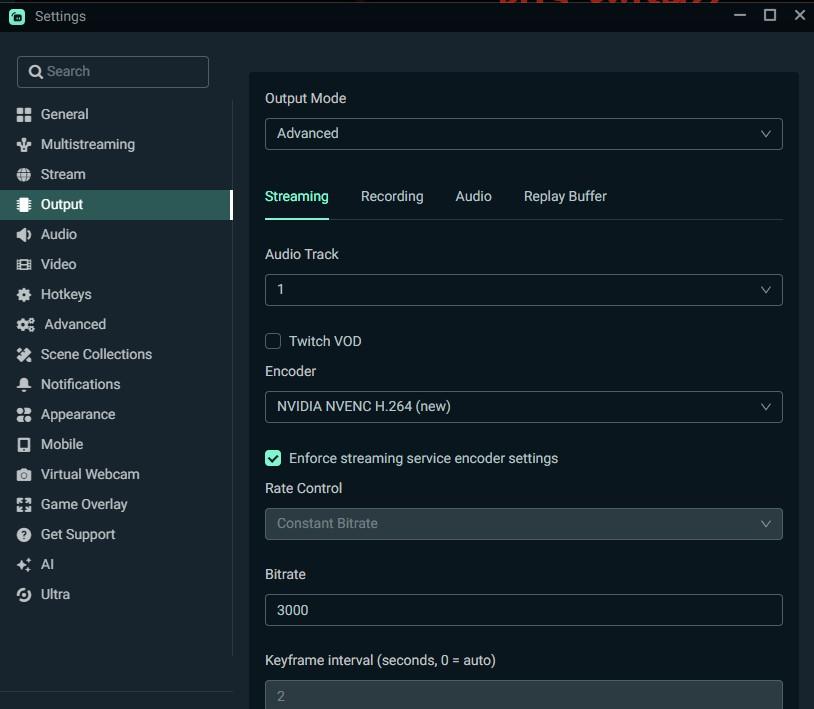Open Hotkeys using the gear icon

point(24,295)
